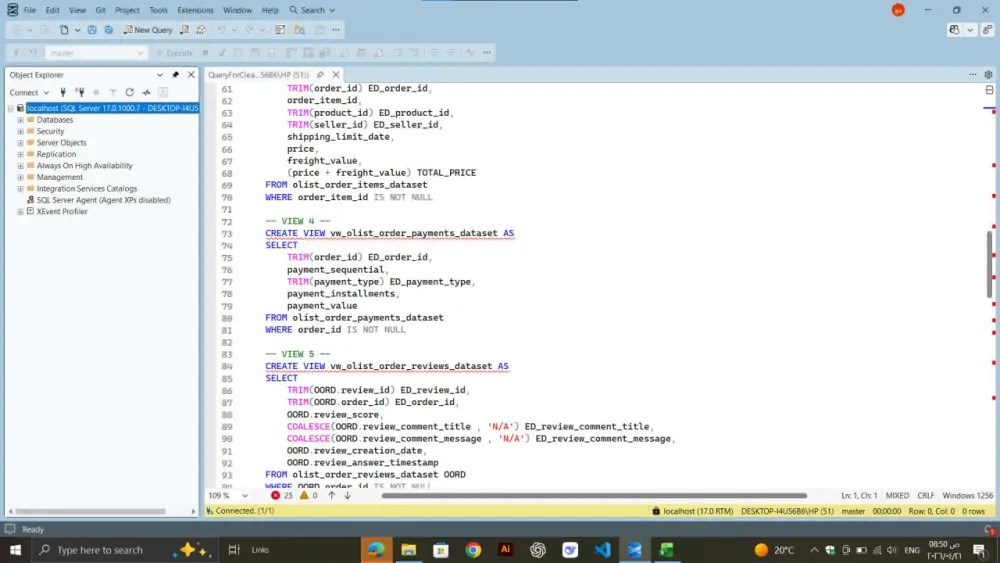The image size is (1000, 563).
Task: Open Visual Studio Code from taskbar
Action: point(602,550)
